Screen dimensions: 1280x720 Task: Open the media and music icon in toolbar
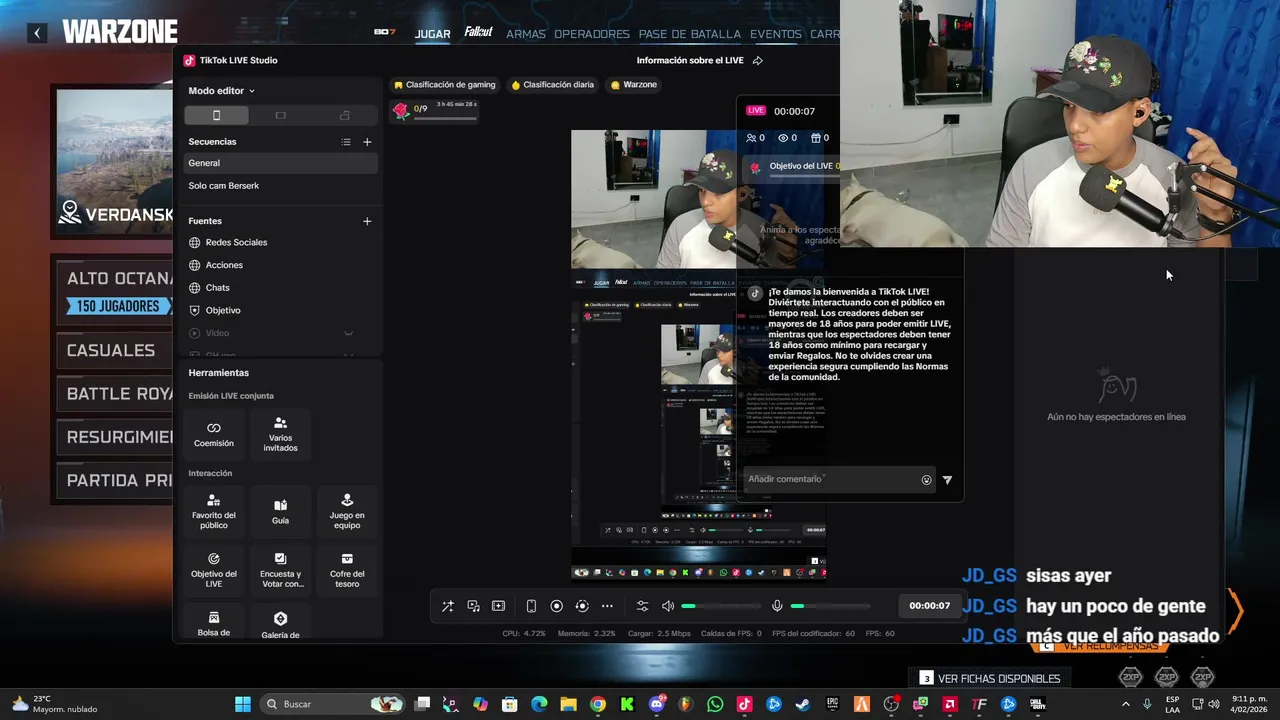click(x=473, y=606)
